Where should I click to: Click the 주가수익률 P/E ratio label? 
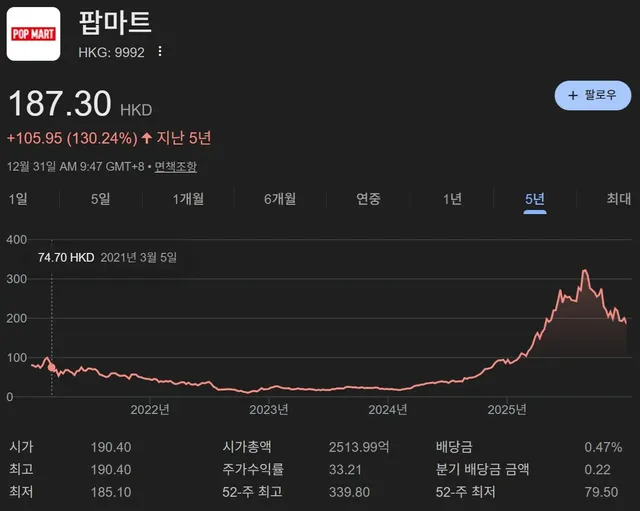click(x=250, y=469)
